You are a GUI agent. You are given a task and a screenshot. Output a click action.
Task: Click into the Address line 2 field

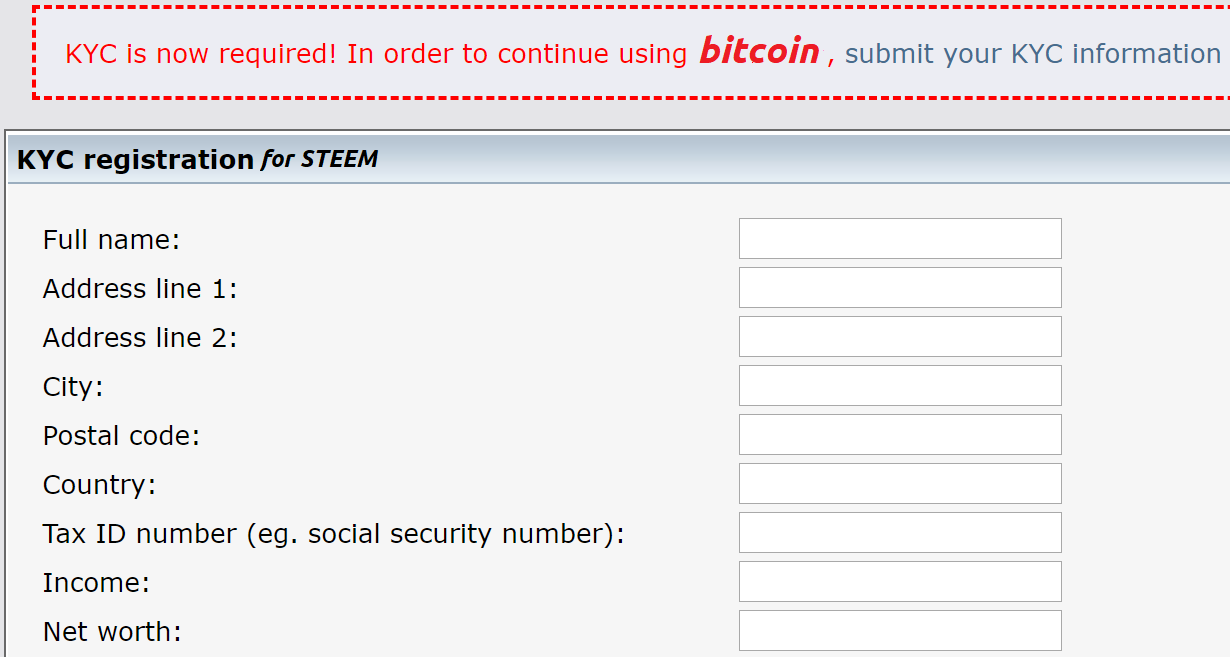[x=900, y=337]
